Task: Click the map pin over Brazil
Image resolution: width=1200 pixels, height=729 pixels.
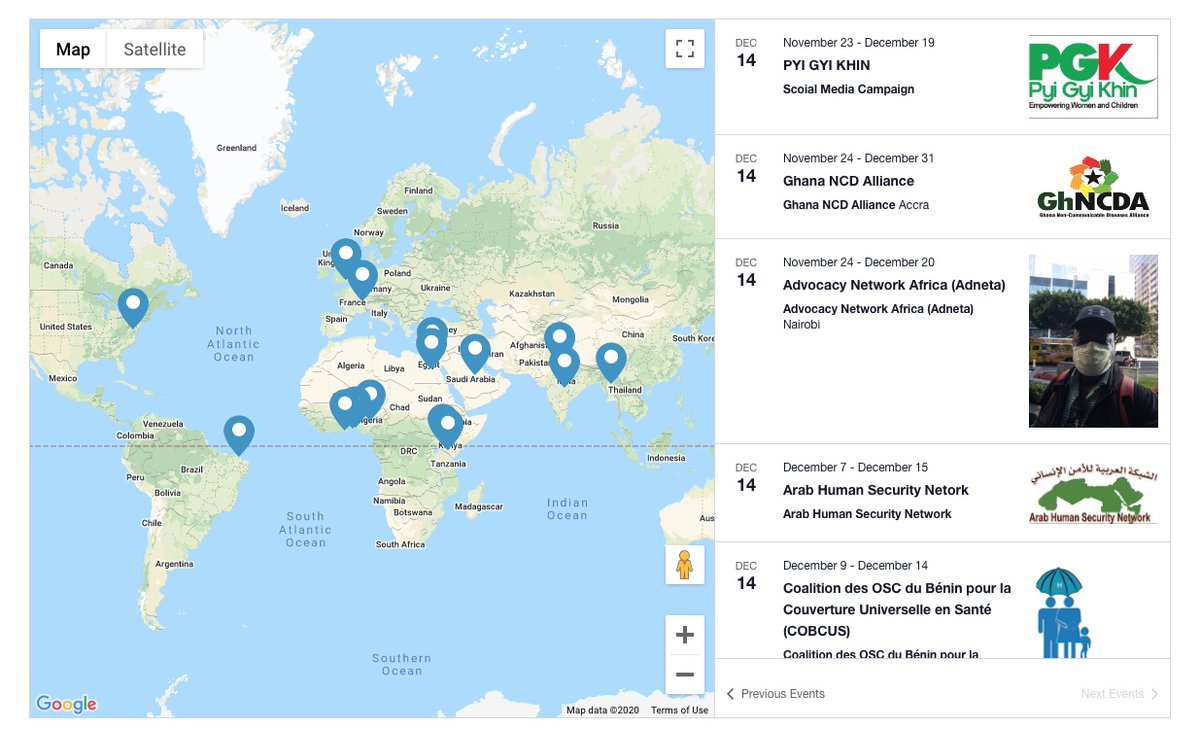Action: [x=239, y=435]
